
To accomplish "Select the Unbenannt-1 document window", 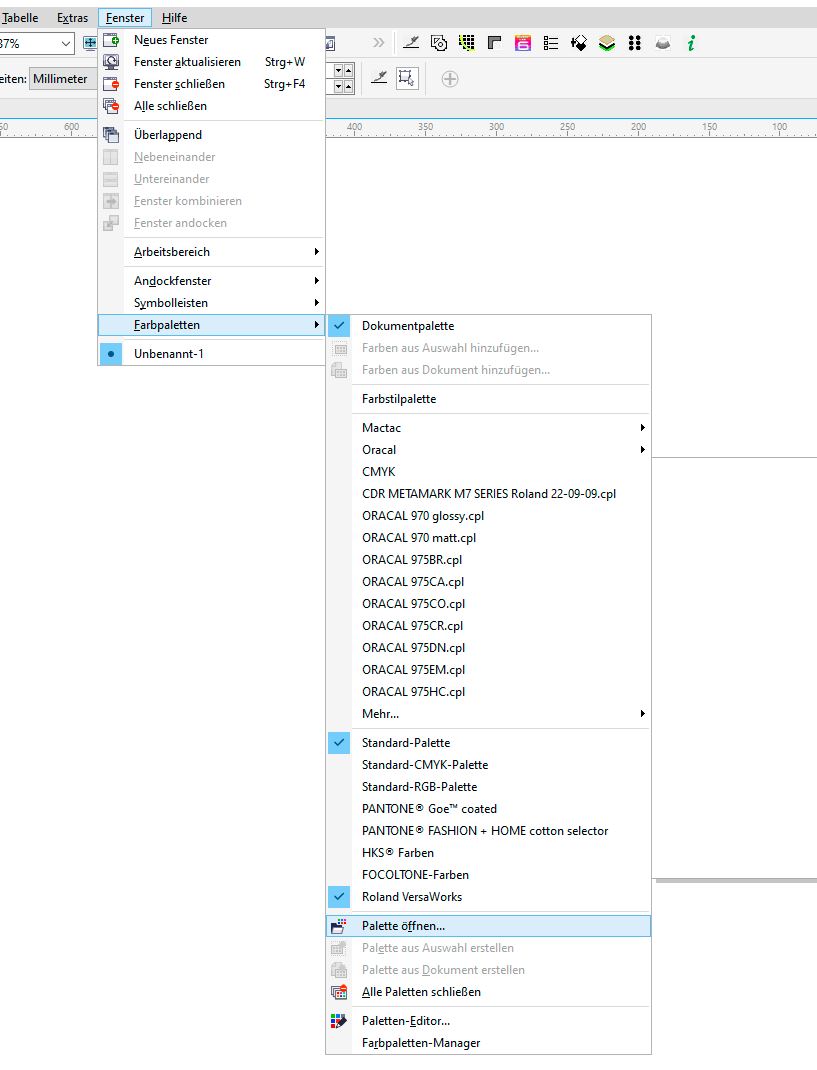I will 168,354.
